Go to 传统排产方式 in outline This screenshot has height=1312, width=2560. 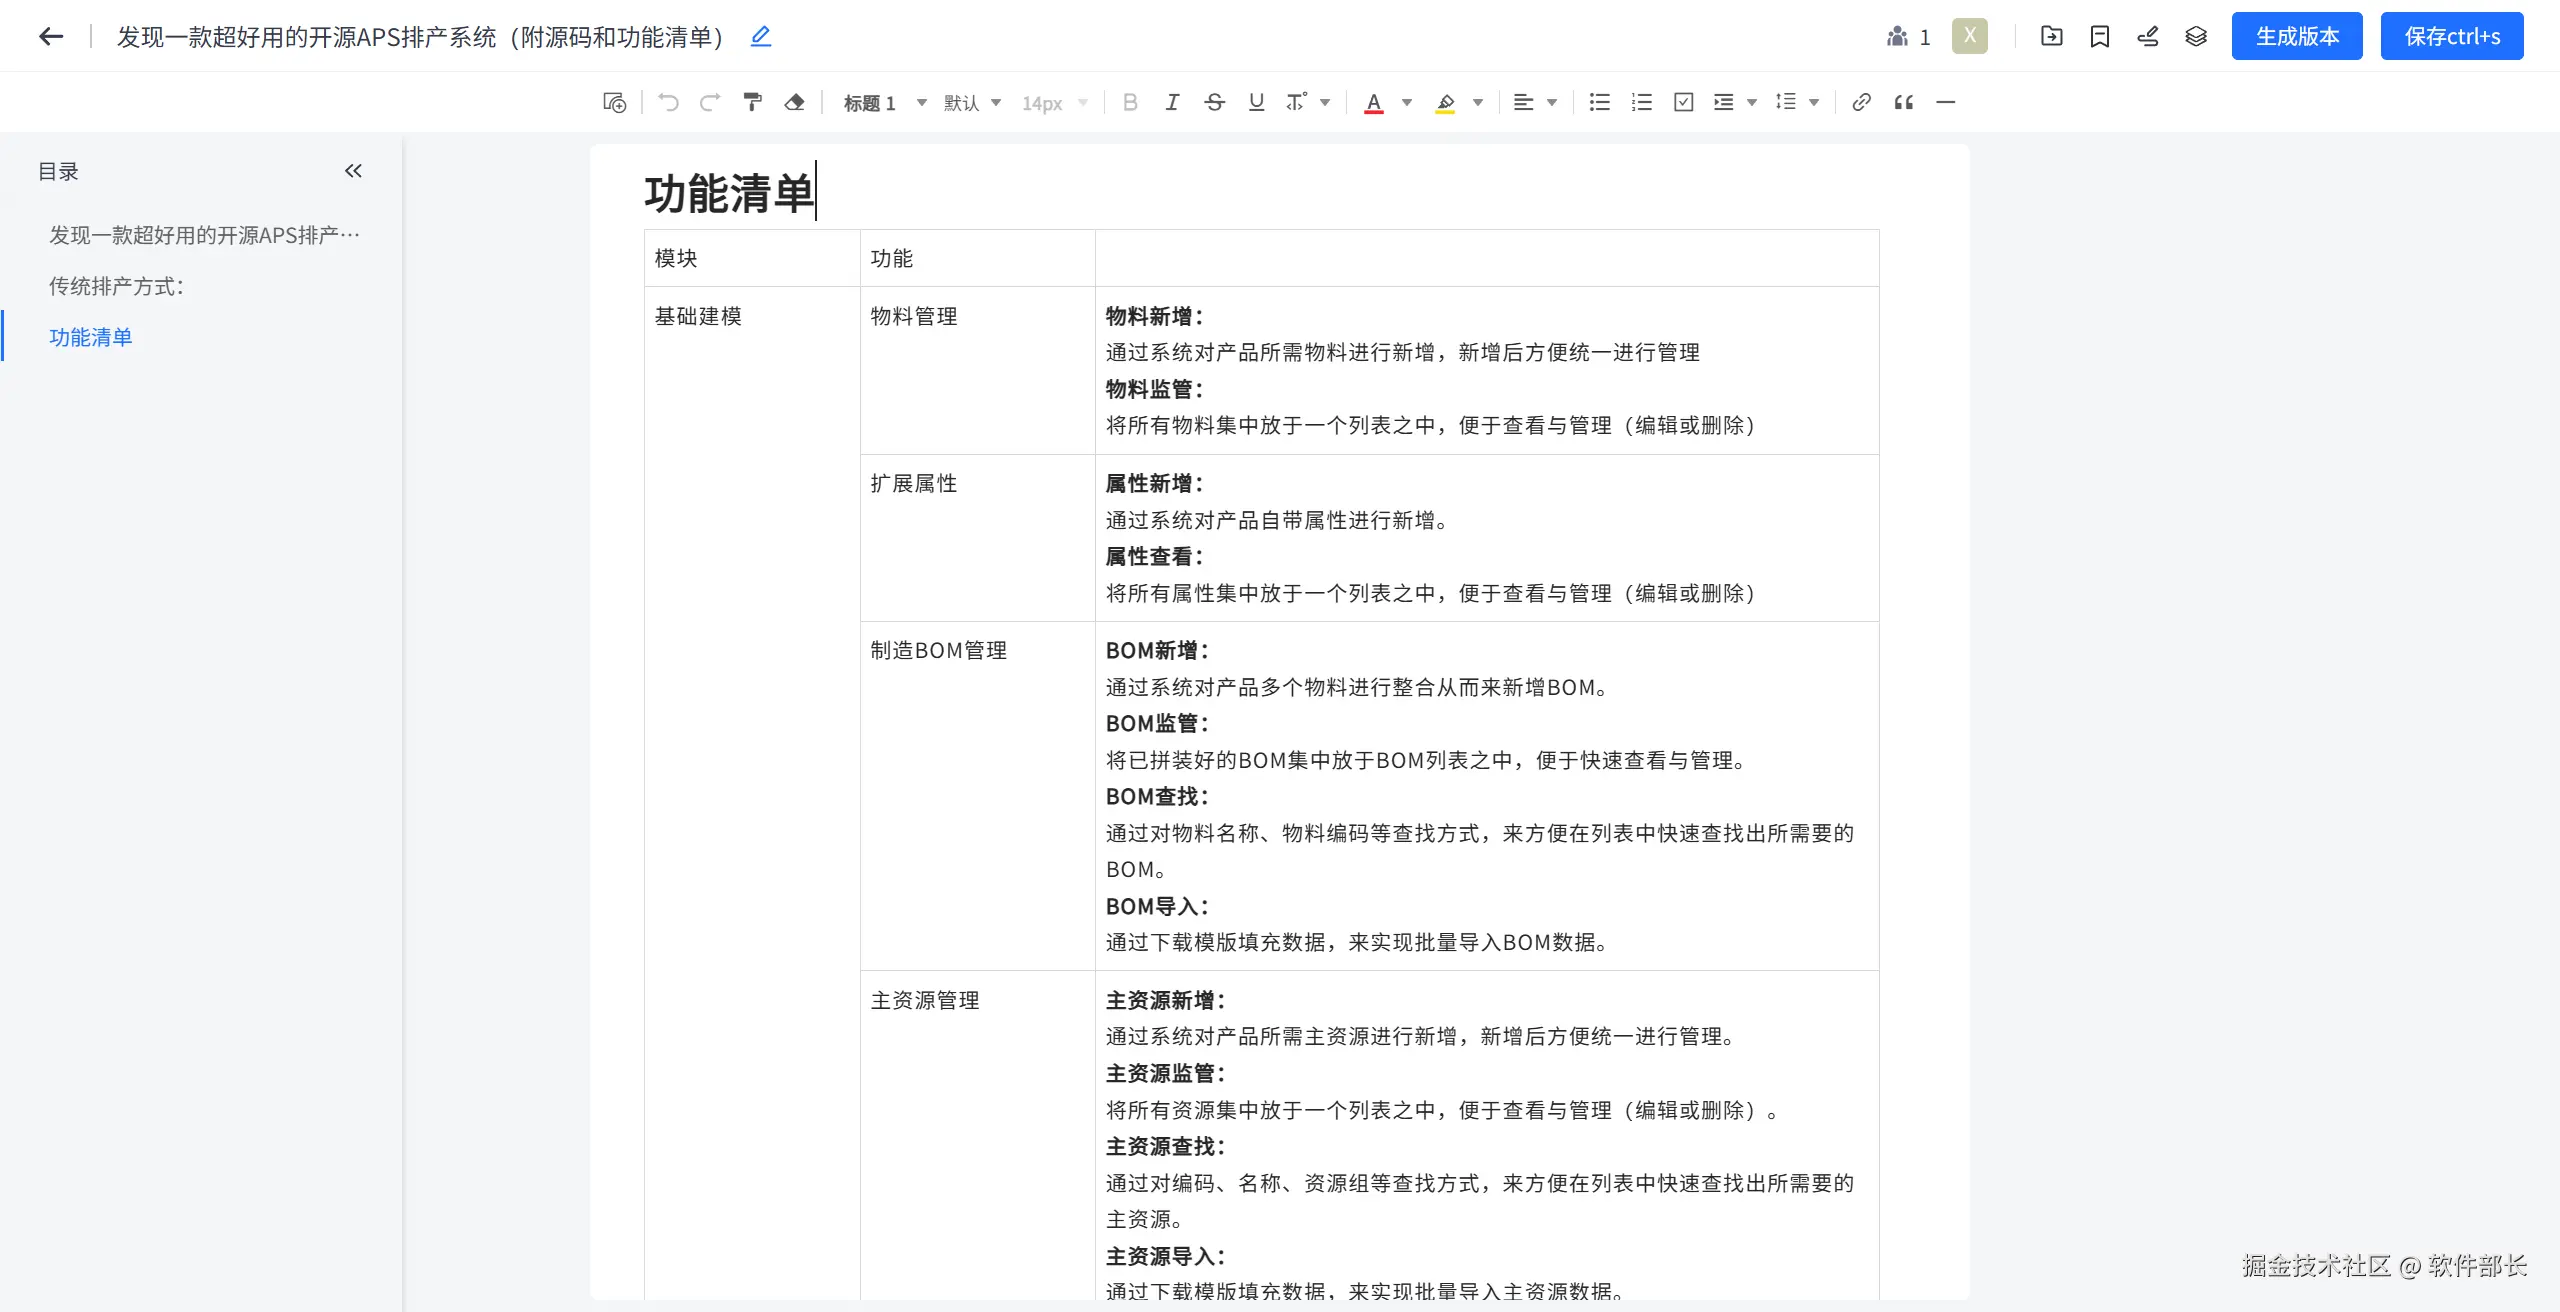tap(116, 286)
